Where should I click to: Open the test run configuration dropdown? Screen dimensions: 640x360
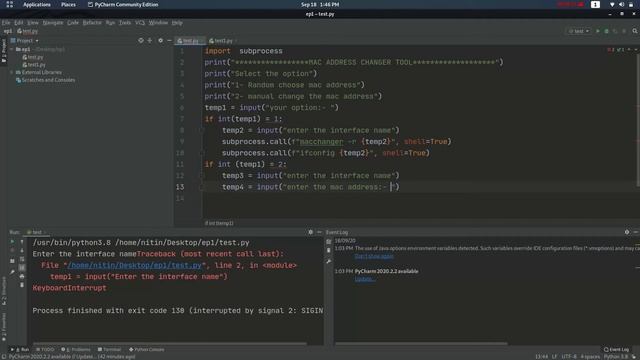579,31
